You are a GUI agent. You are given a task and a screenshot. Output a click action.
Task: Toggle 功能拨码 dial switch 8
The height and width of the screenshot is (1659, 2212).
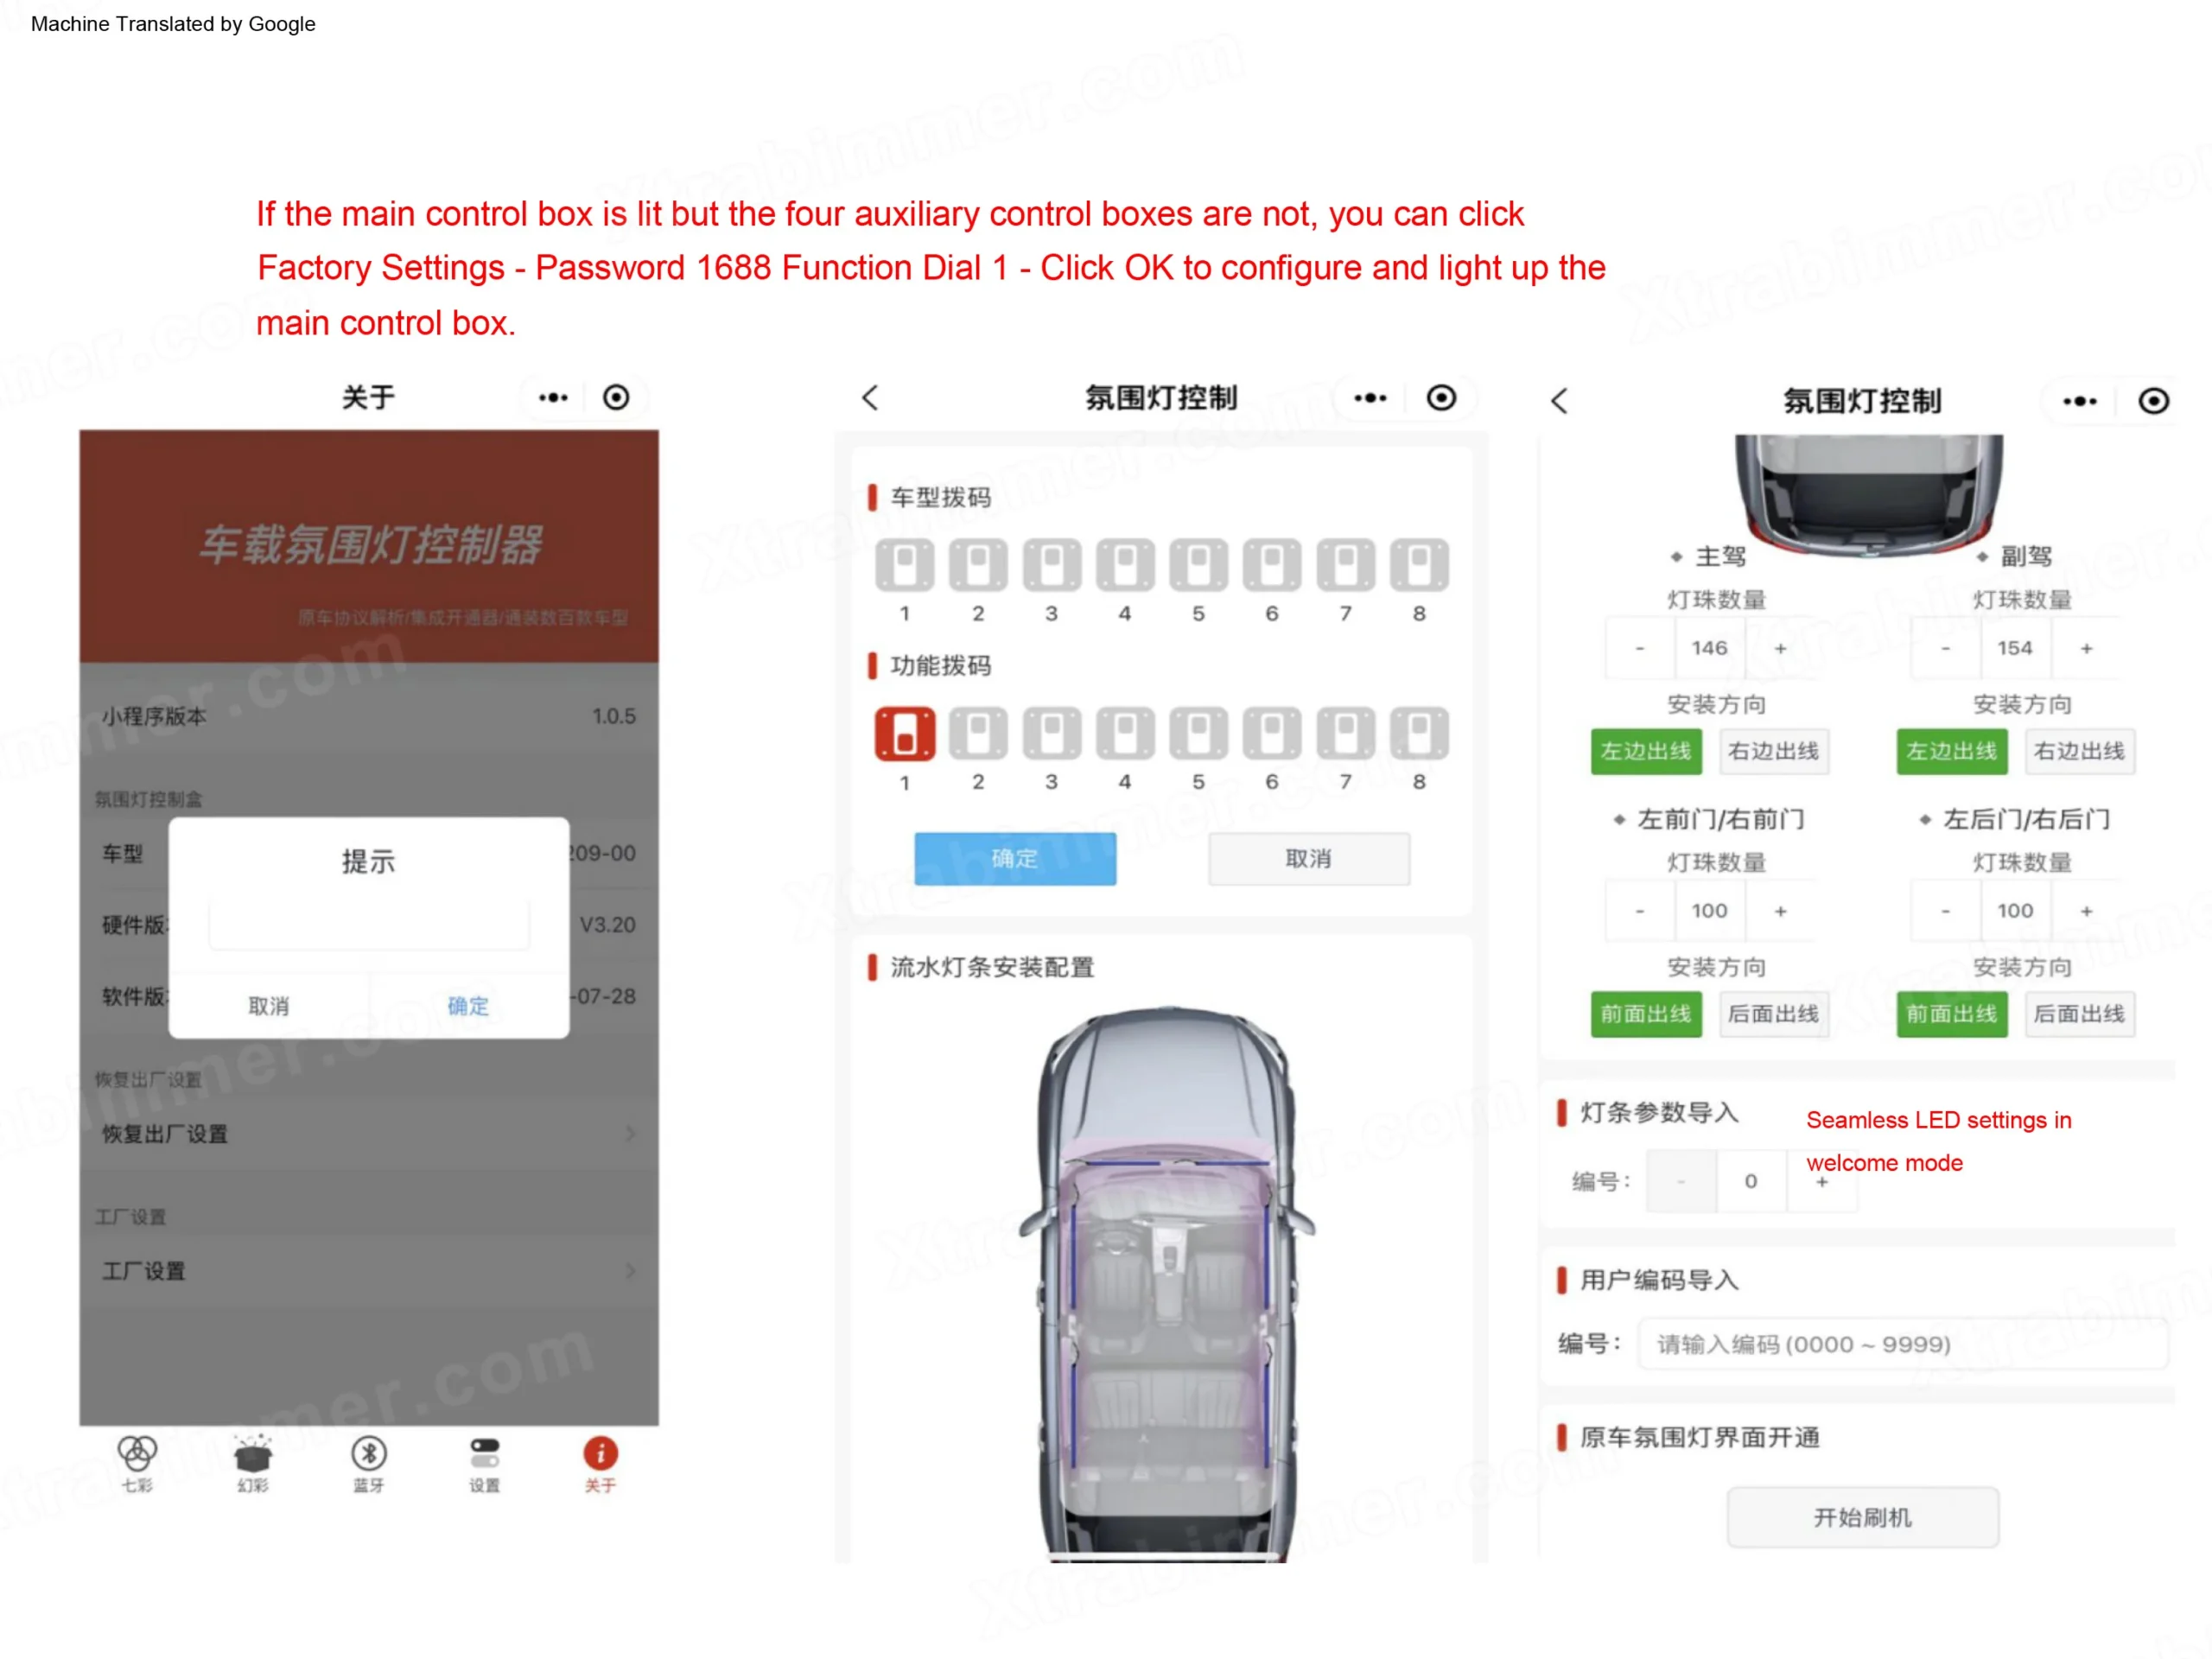point(1419,734)
